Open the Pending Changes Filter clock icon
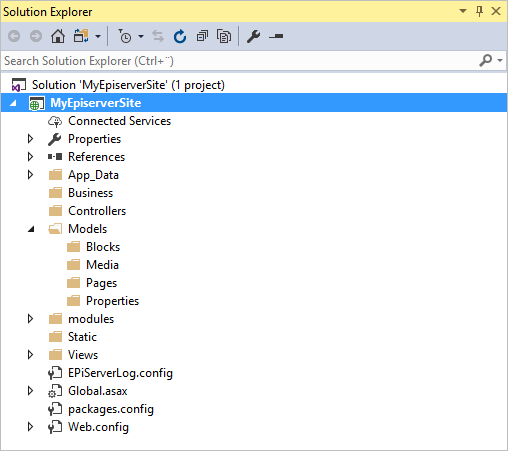The image size is (508, 451). [x=125, y=36]
